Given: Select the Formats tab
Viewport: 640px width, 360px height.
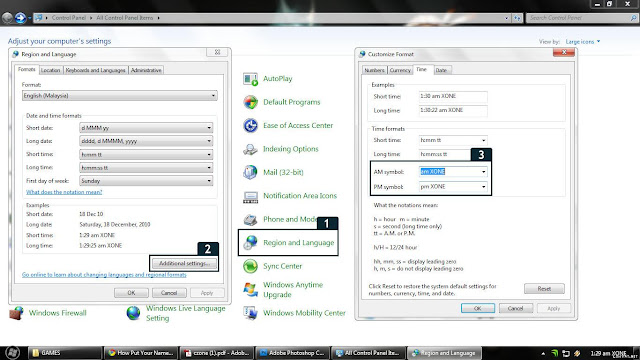Looking at the screenshot, I should click(27, 69).
